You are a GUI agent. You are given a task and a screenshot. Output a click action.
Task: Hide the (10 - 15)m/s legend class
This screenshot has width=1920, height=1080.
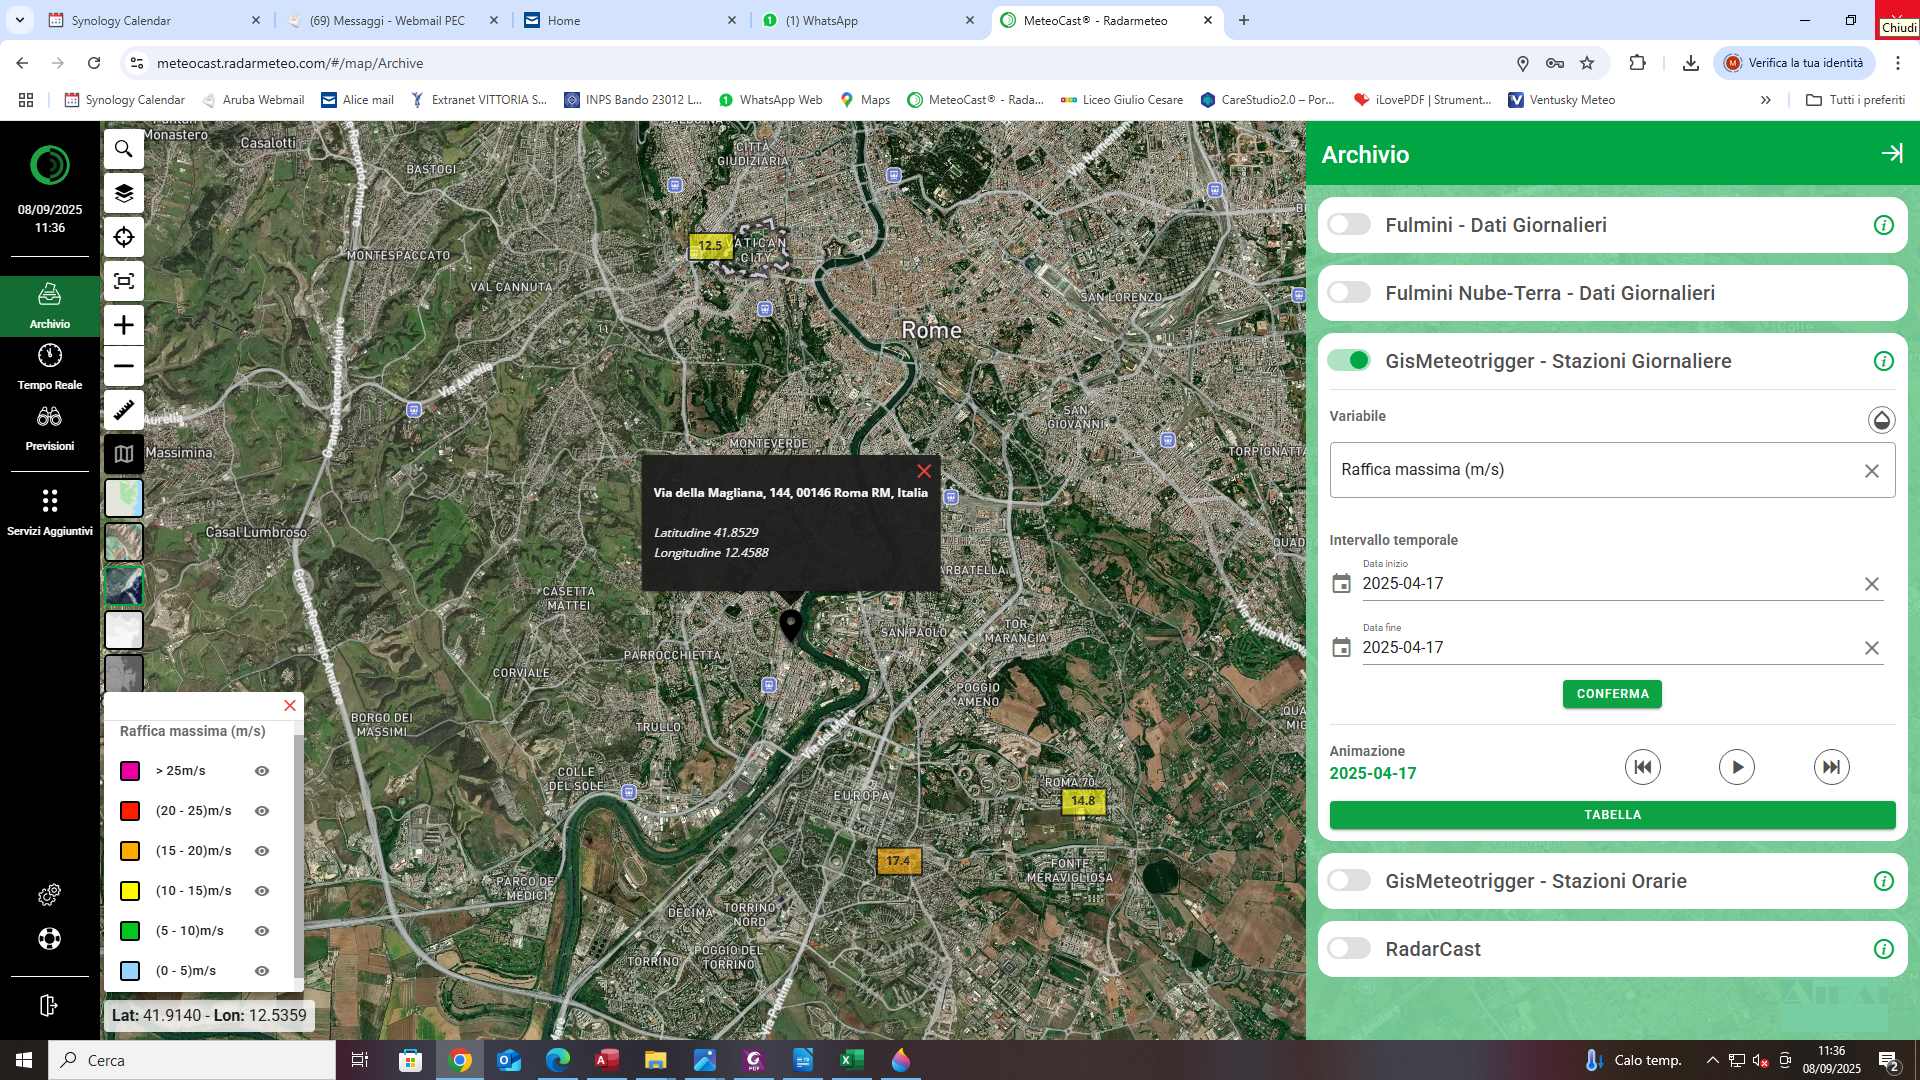tap(262, 891)
